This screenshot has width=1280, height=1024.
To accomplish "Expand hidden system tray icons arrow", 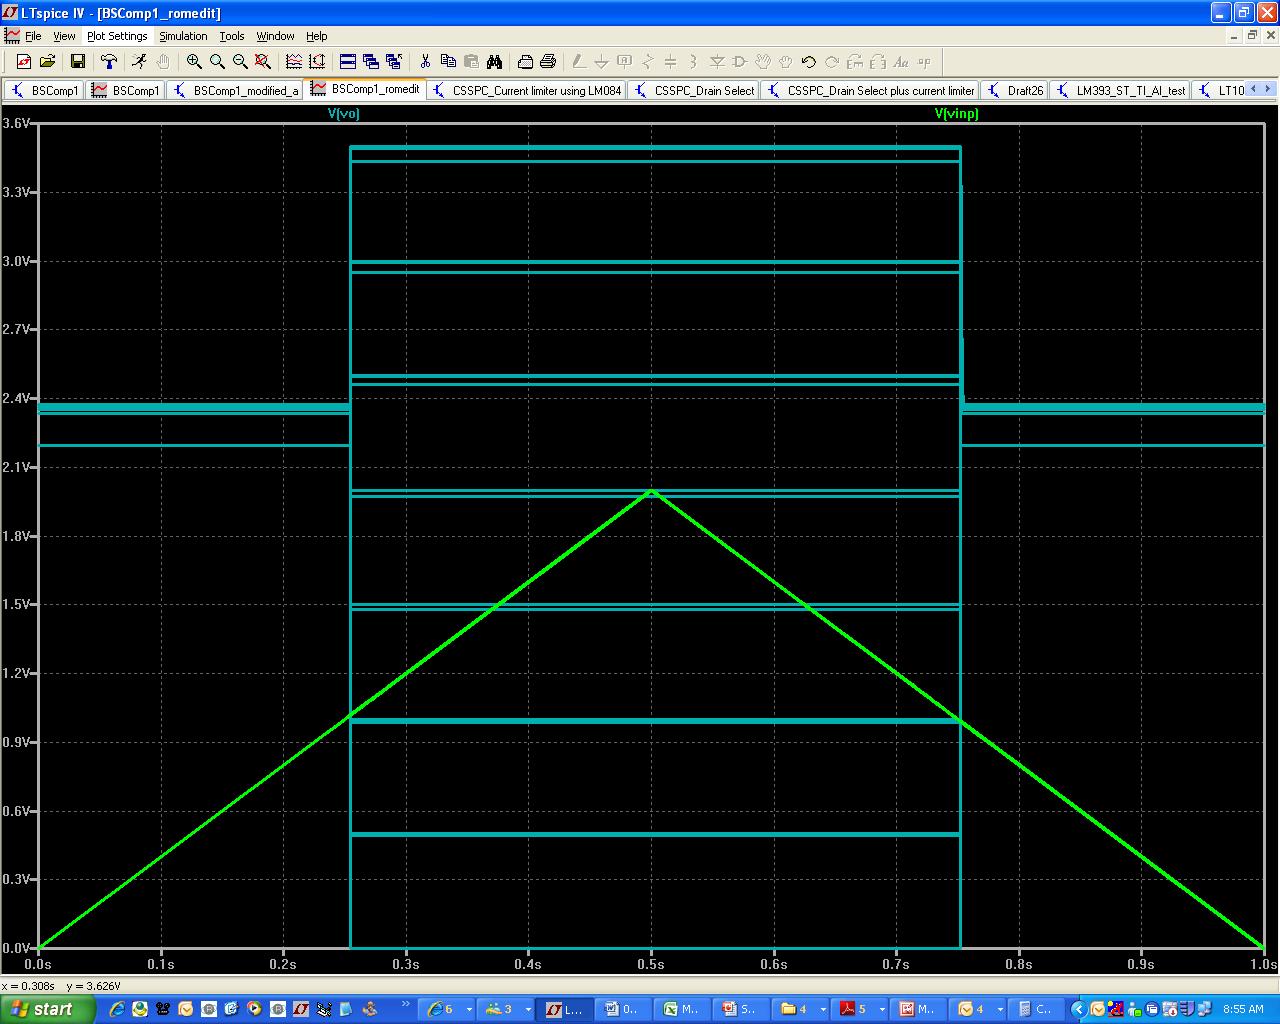I will pyautogui.click(x=1081, y=1009).
